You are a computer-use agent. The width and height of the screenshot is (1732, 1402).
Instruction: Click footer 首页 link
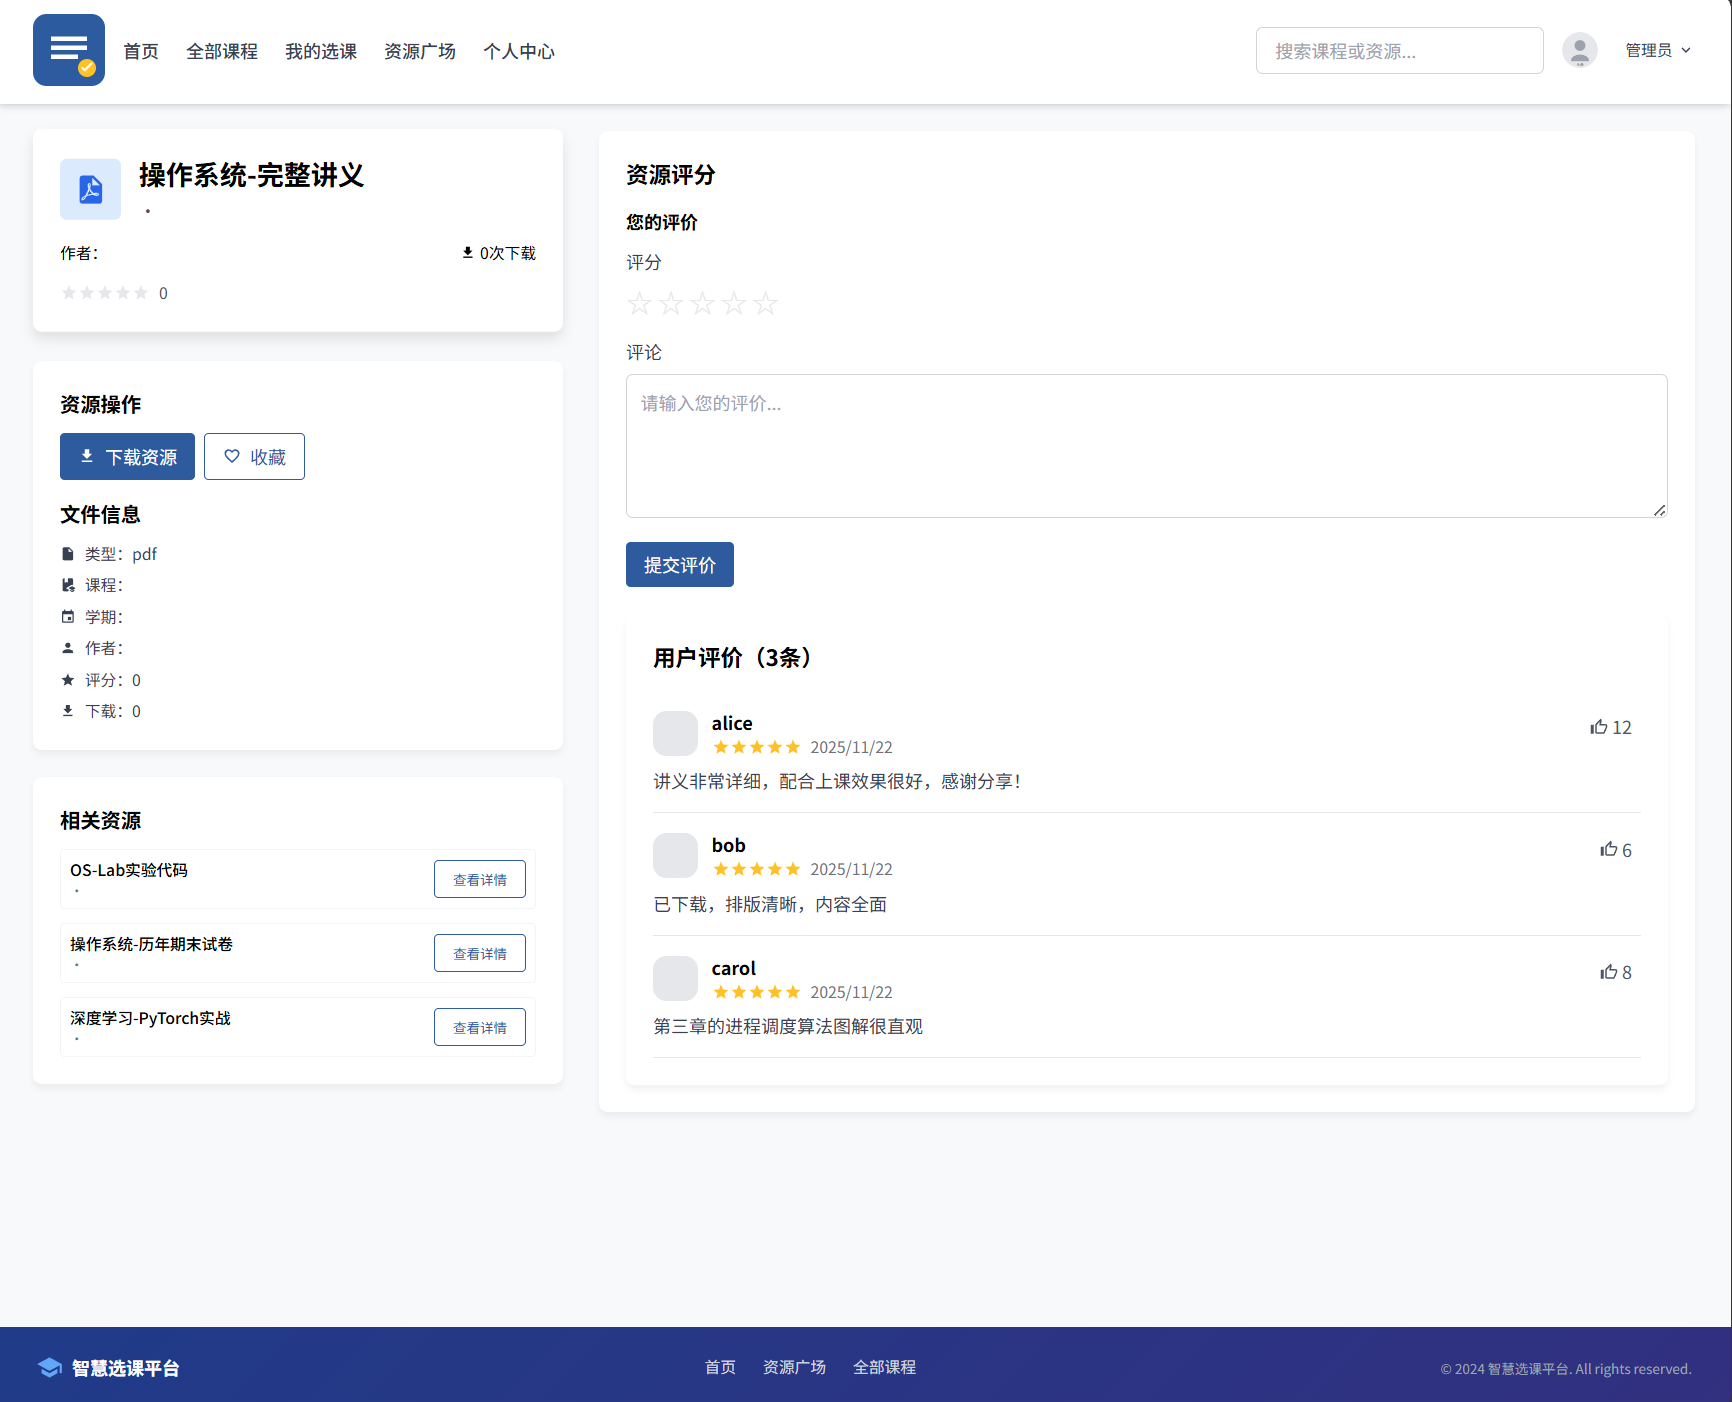tap(720, 1367)
